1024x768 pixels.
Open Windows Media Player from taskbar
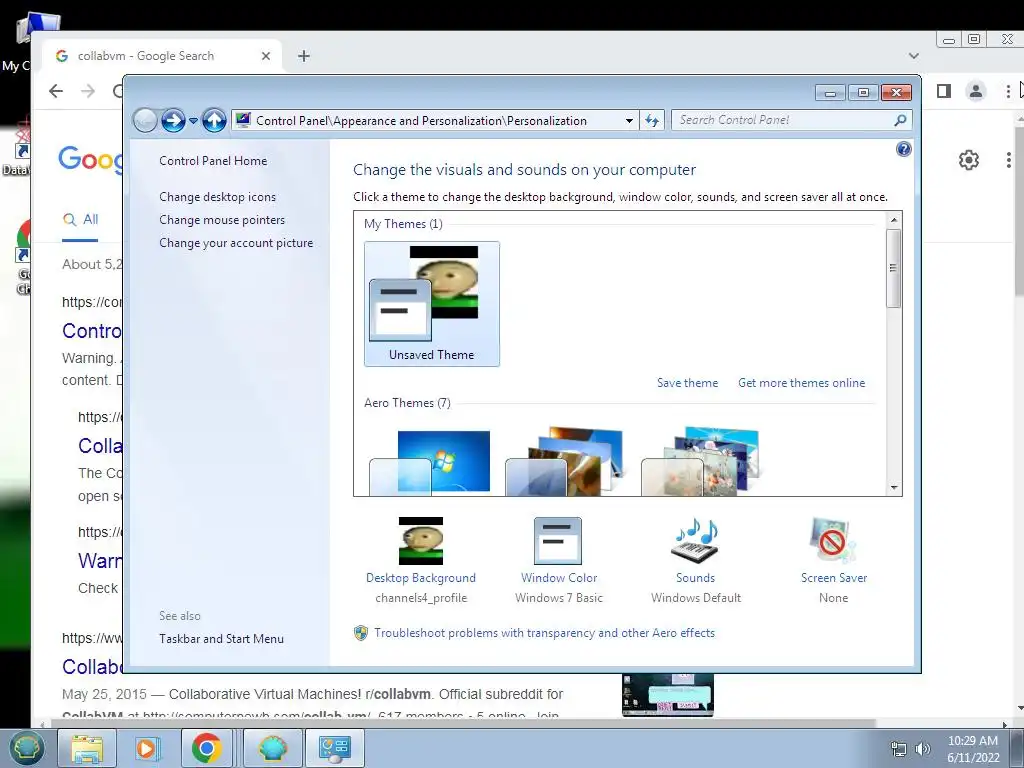point(147,748)
